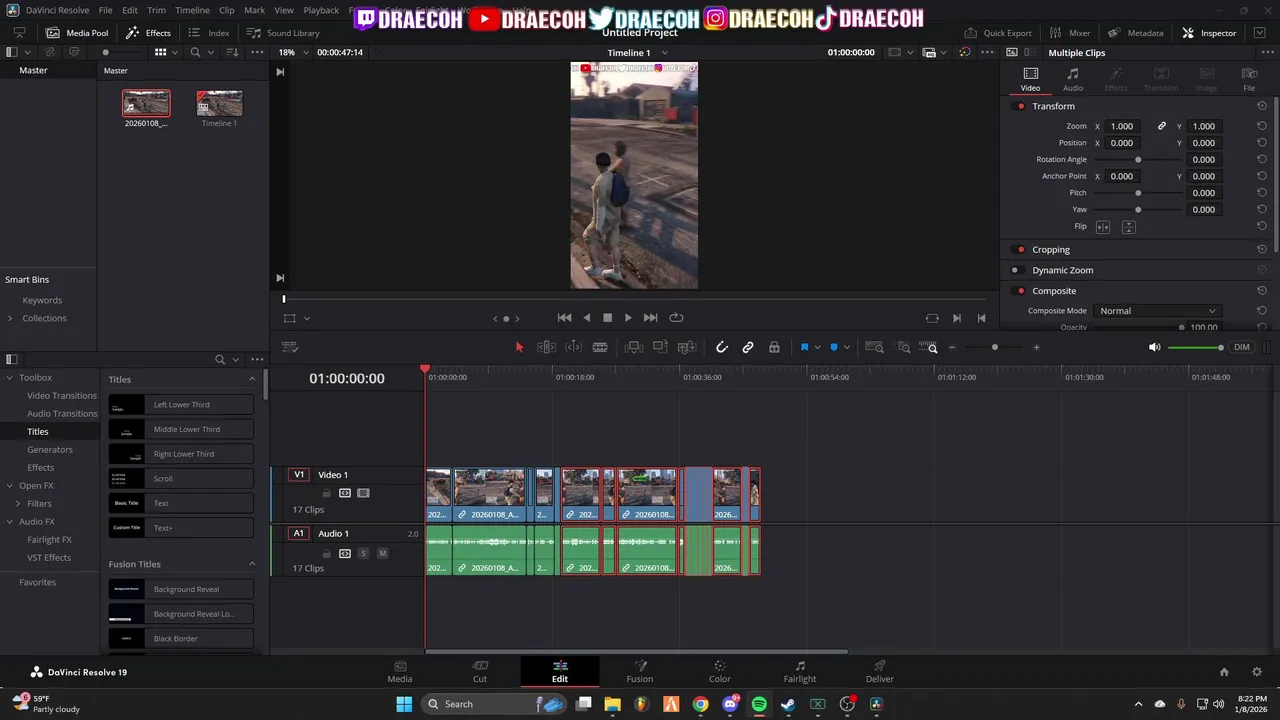This screenshot has height=720, width=1280.
Task: Mute Audio 1 track M button
Action: coord(382,553)
